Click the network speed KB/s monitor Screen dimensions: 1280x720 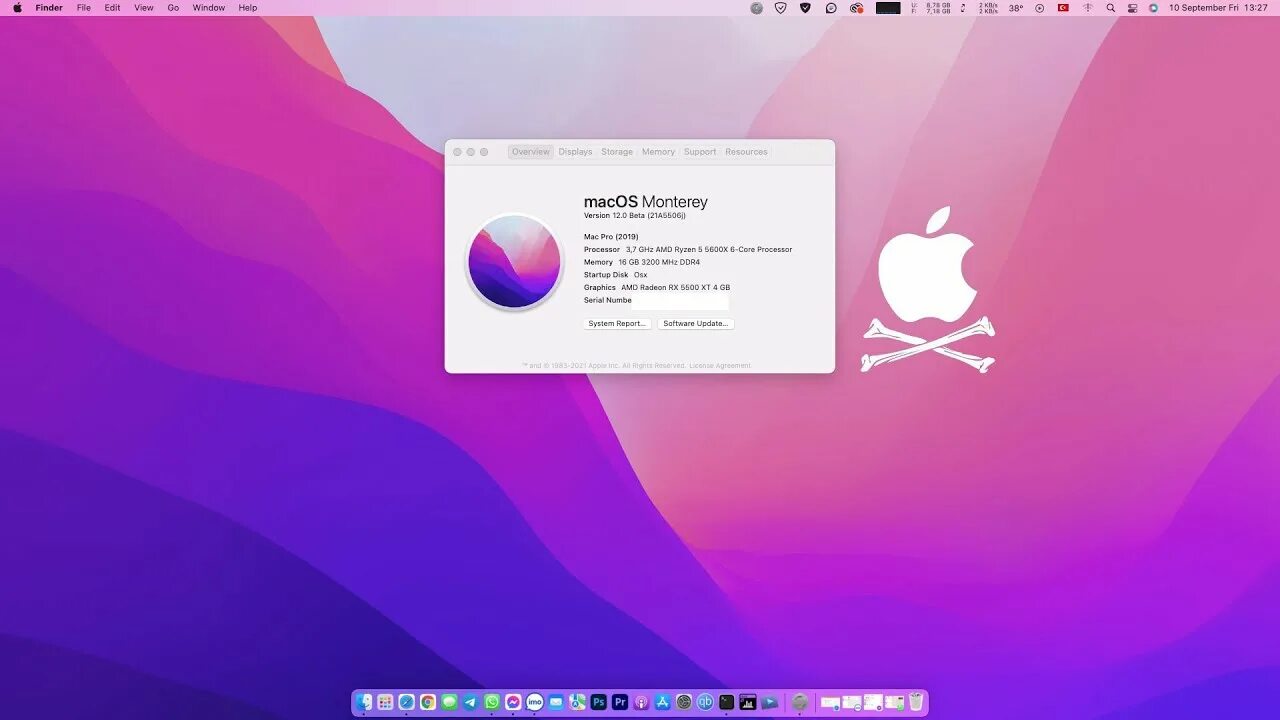[x=988, y=8]
